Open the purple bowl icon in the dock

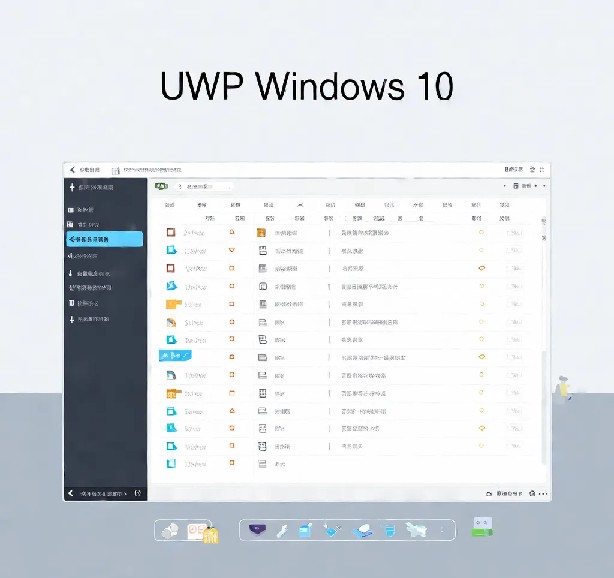click(257, 530)
